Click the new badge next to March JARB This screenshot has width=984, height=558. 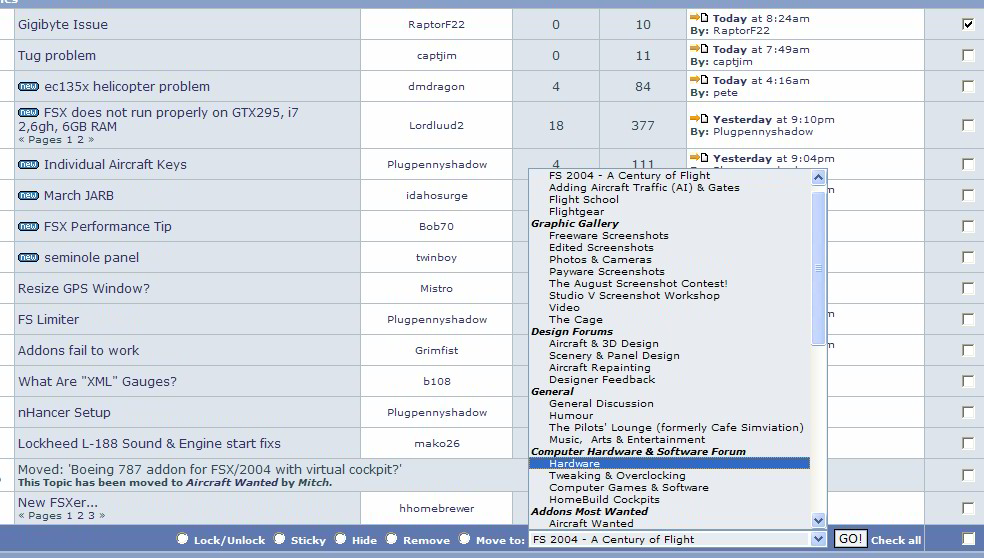[x=28, y=196]
